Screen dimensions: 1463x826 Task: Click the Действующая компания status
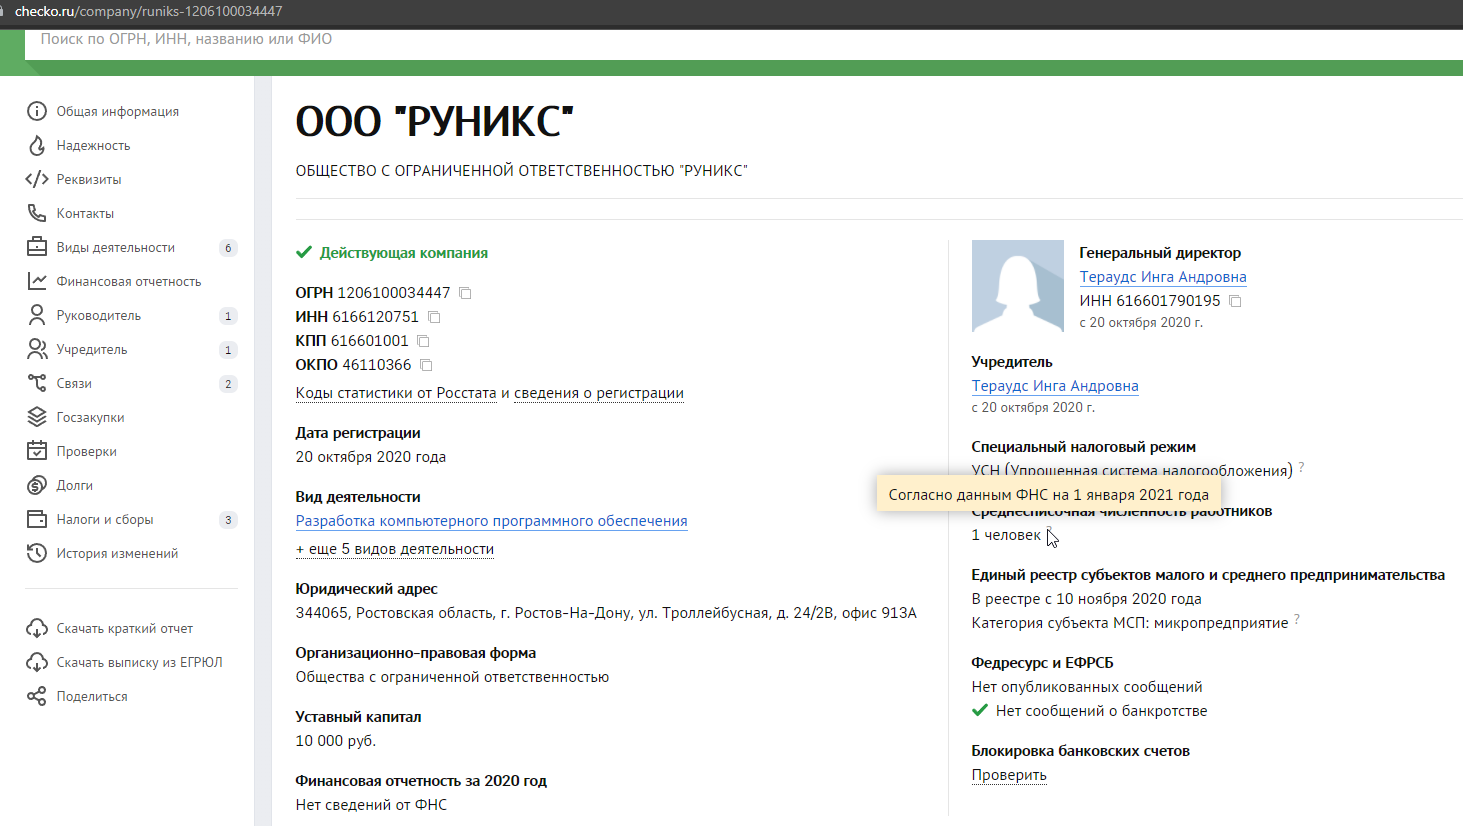coord(392,253)
